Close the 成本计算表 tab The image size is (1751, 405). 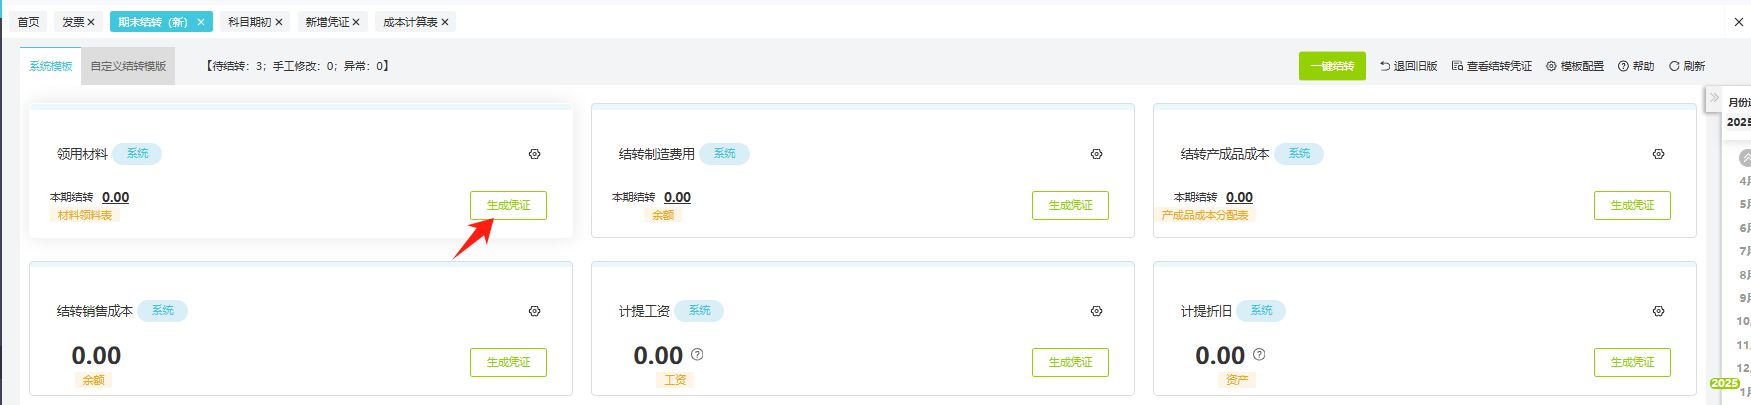point(445,22)
